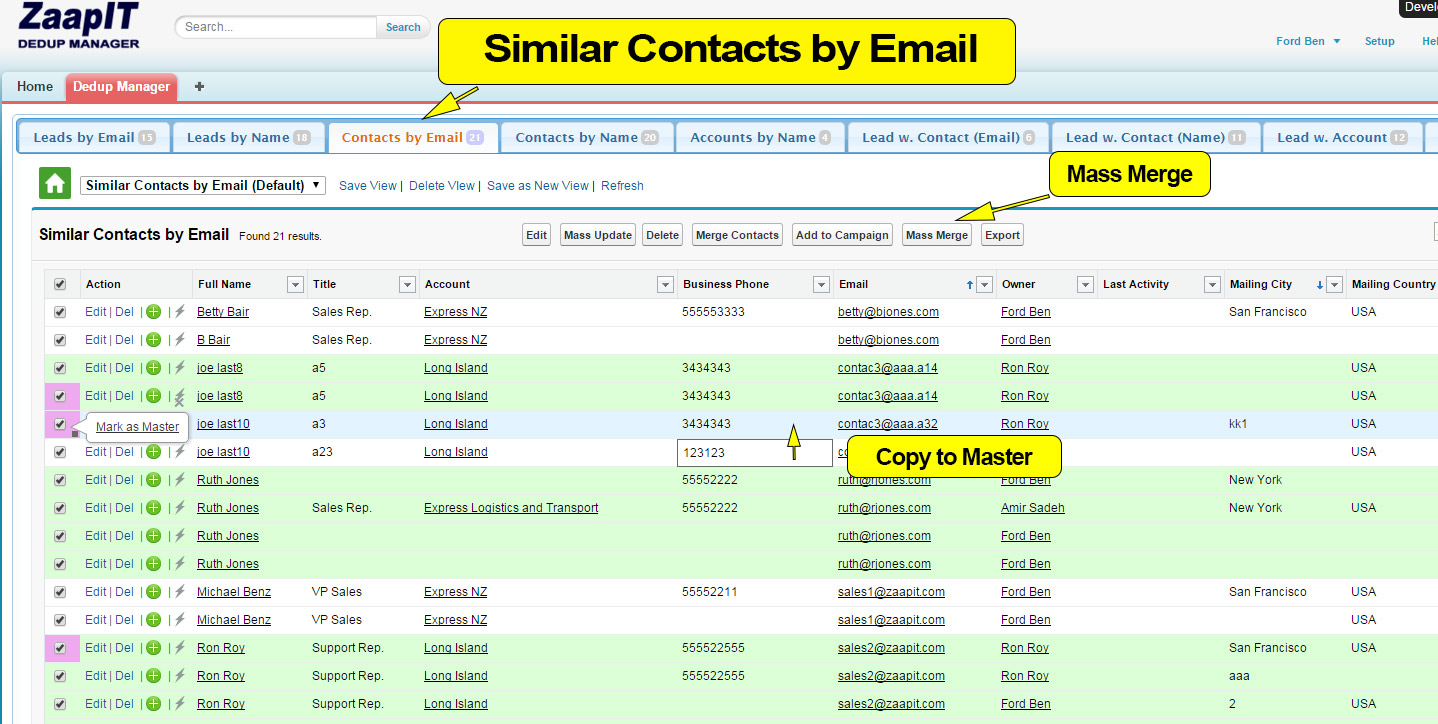1438x724 pixels.
Task: Click the plus tab to add new tab
Action: point(199,87)
